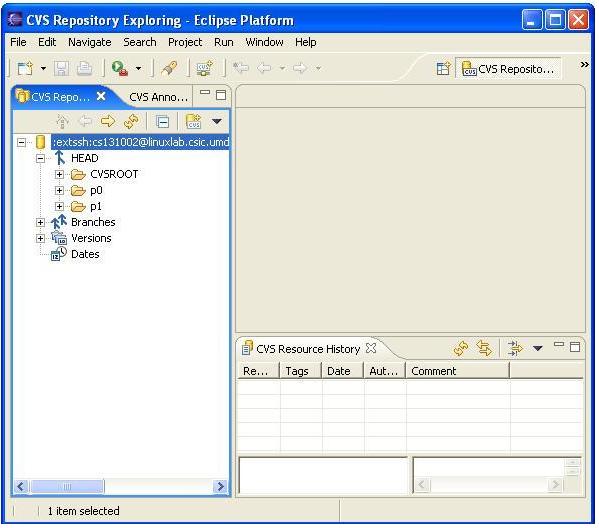The height and width of the screenshot is (528, 599).
Task: Select the Versions tree item
Action: click(91, 238)
